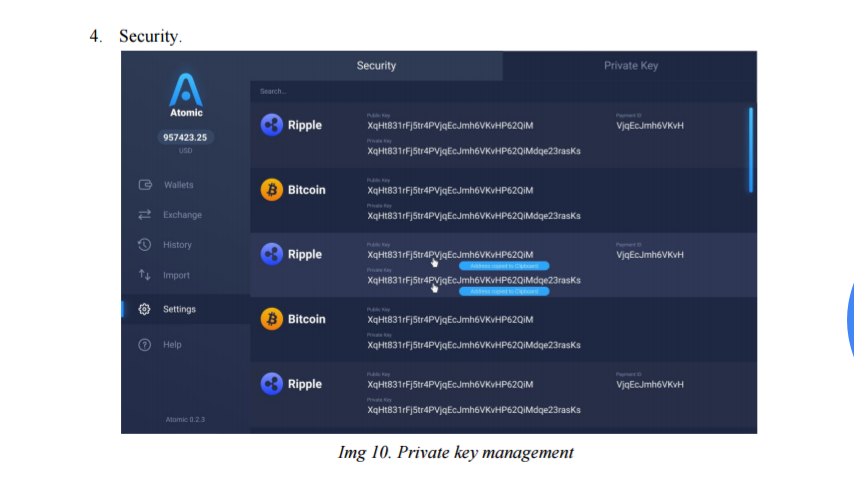
Task: Click the USD currency label
Action: [185, 151]
